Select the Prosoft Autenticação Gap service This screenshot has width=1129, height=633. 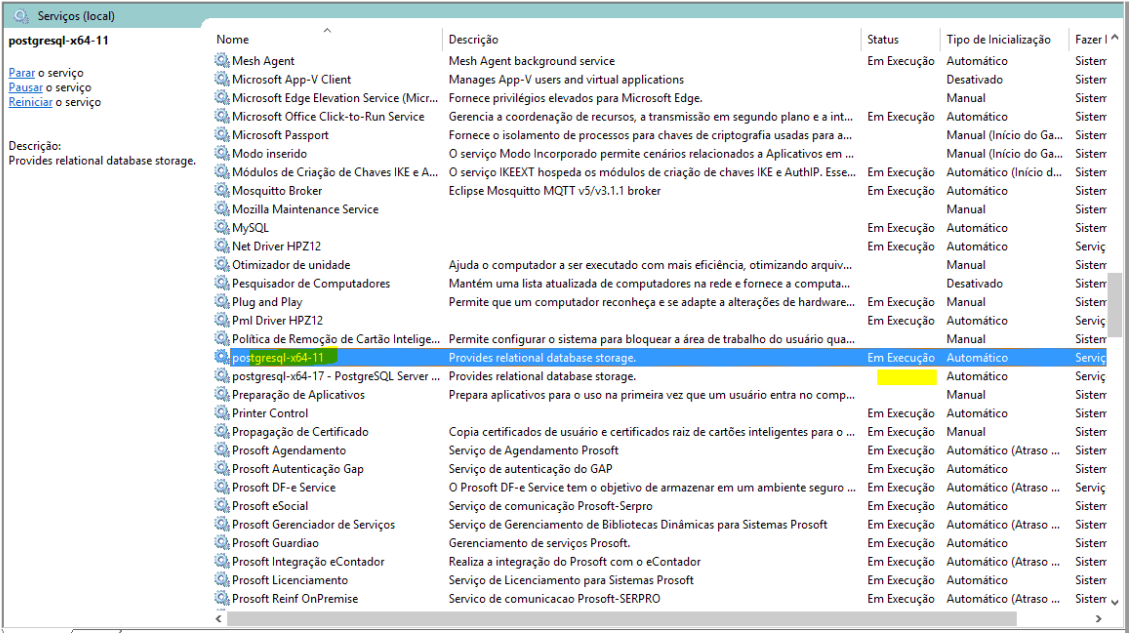[x=297, y=469]
